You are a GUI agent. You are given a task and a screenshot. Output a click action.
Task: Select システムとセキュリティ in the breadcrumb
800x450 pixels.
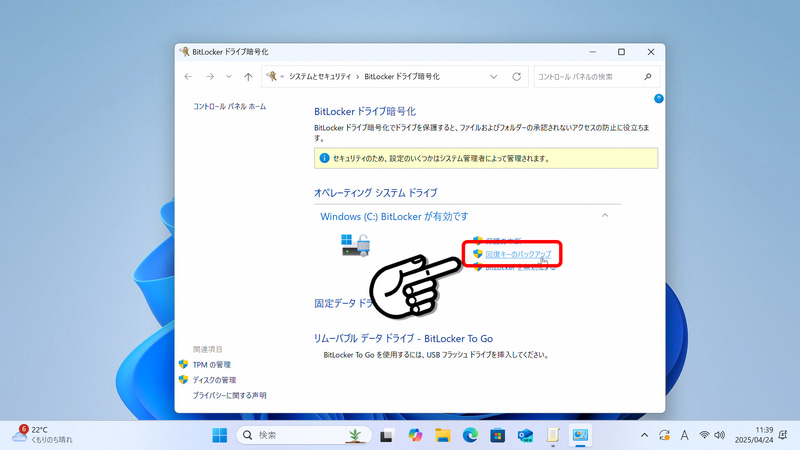coord(320,77)
